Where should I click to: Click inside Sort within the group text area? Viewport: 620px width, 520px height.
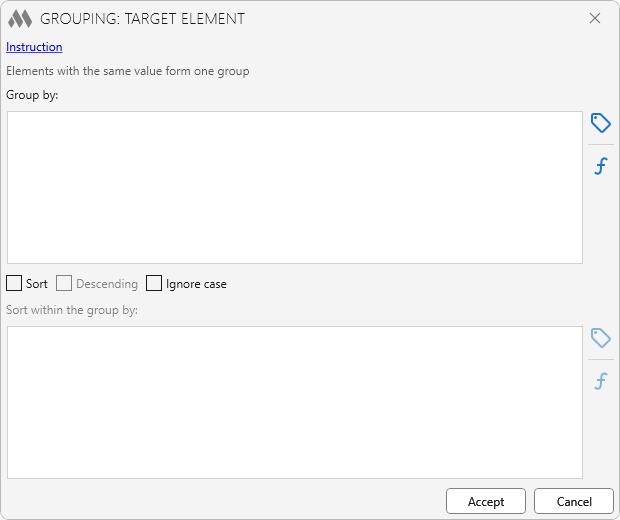pyautogui.click(x=295, y=403)
